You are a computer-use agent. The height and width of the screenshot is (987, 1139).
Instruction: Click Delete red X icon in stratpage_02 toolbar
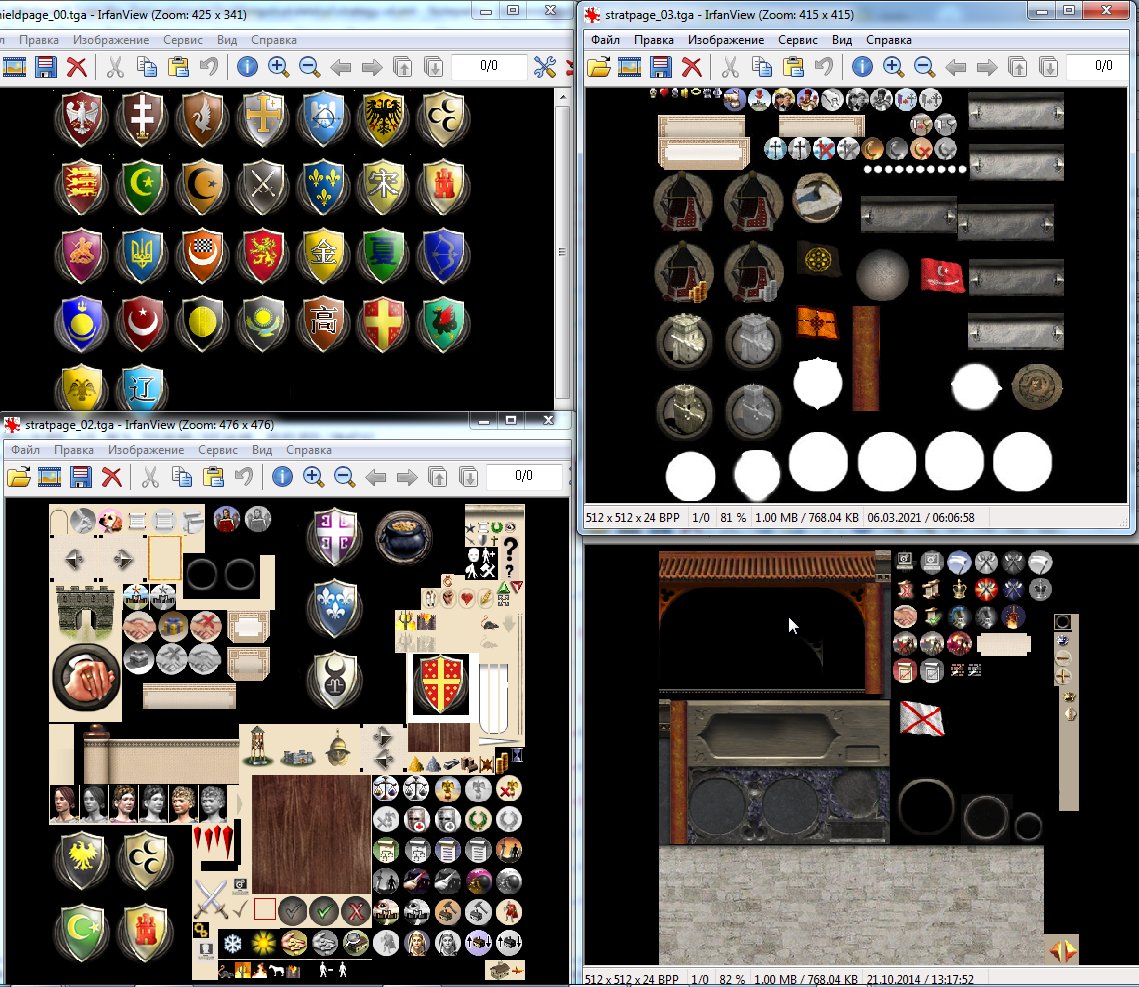[111, 477]
